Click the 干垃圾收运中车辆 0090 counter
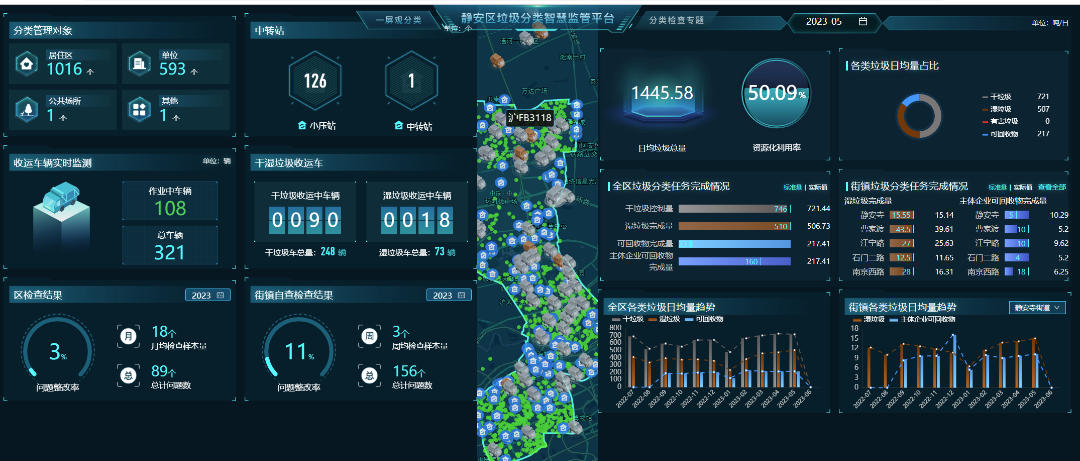This screenshot has width=1080, height=461. 305,221
